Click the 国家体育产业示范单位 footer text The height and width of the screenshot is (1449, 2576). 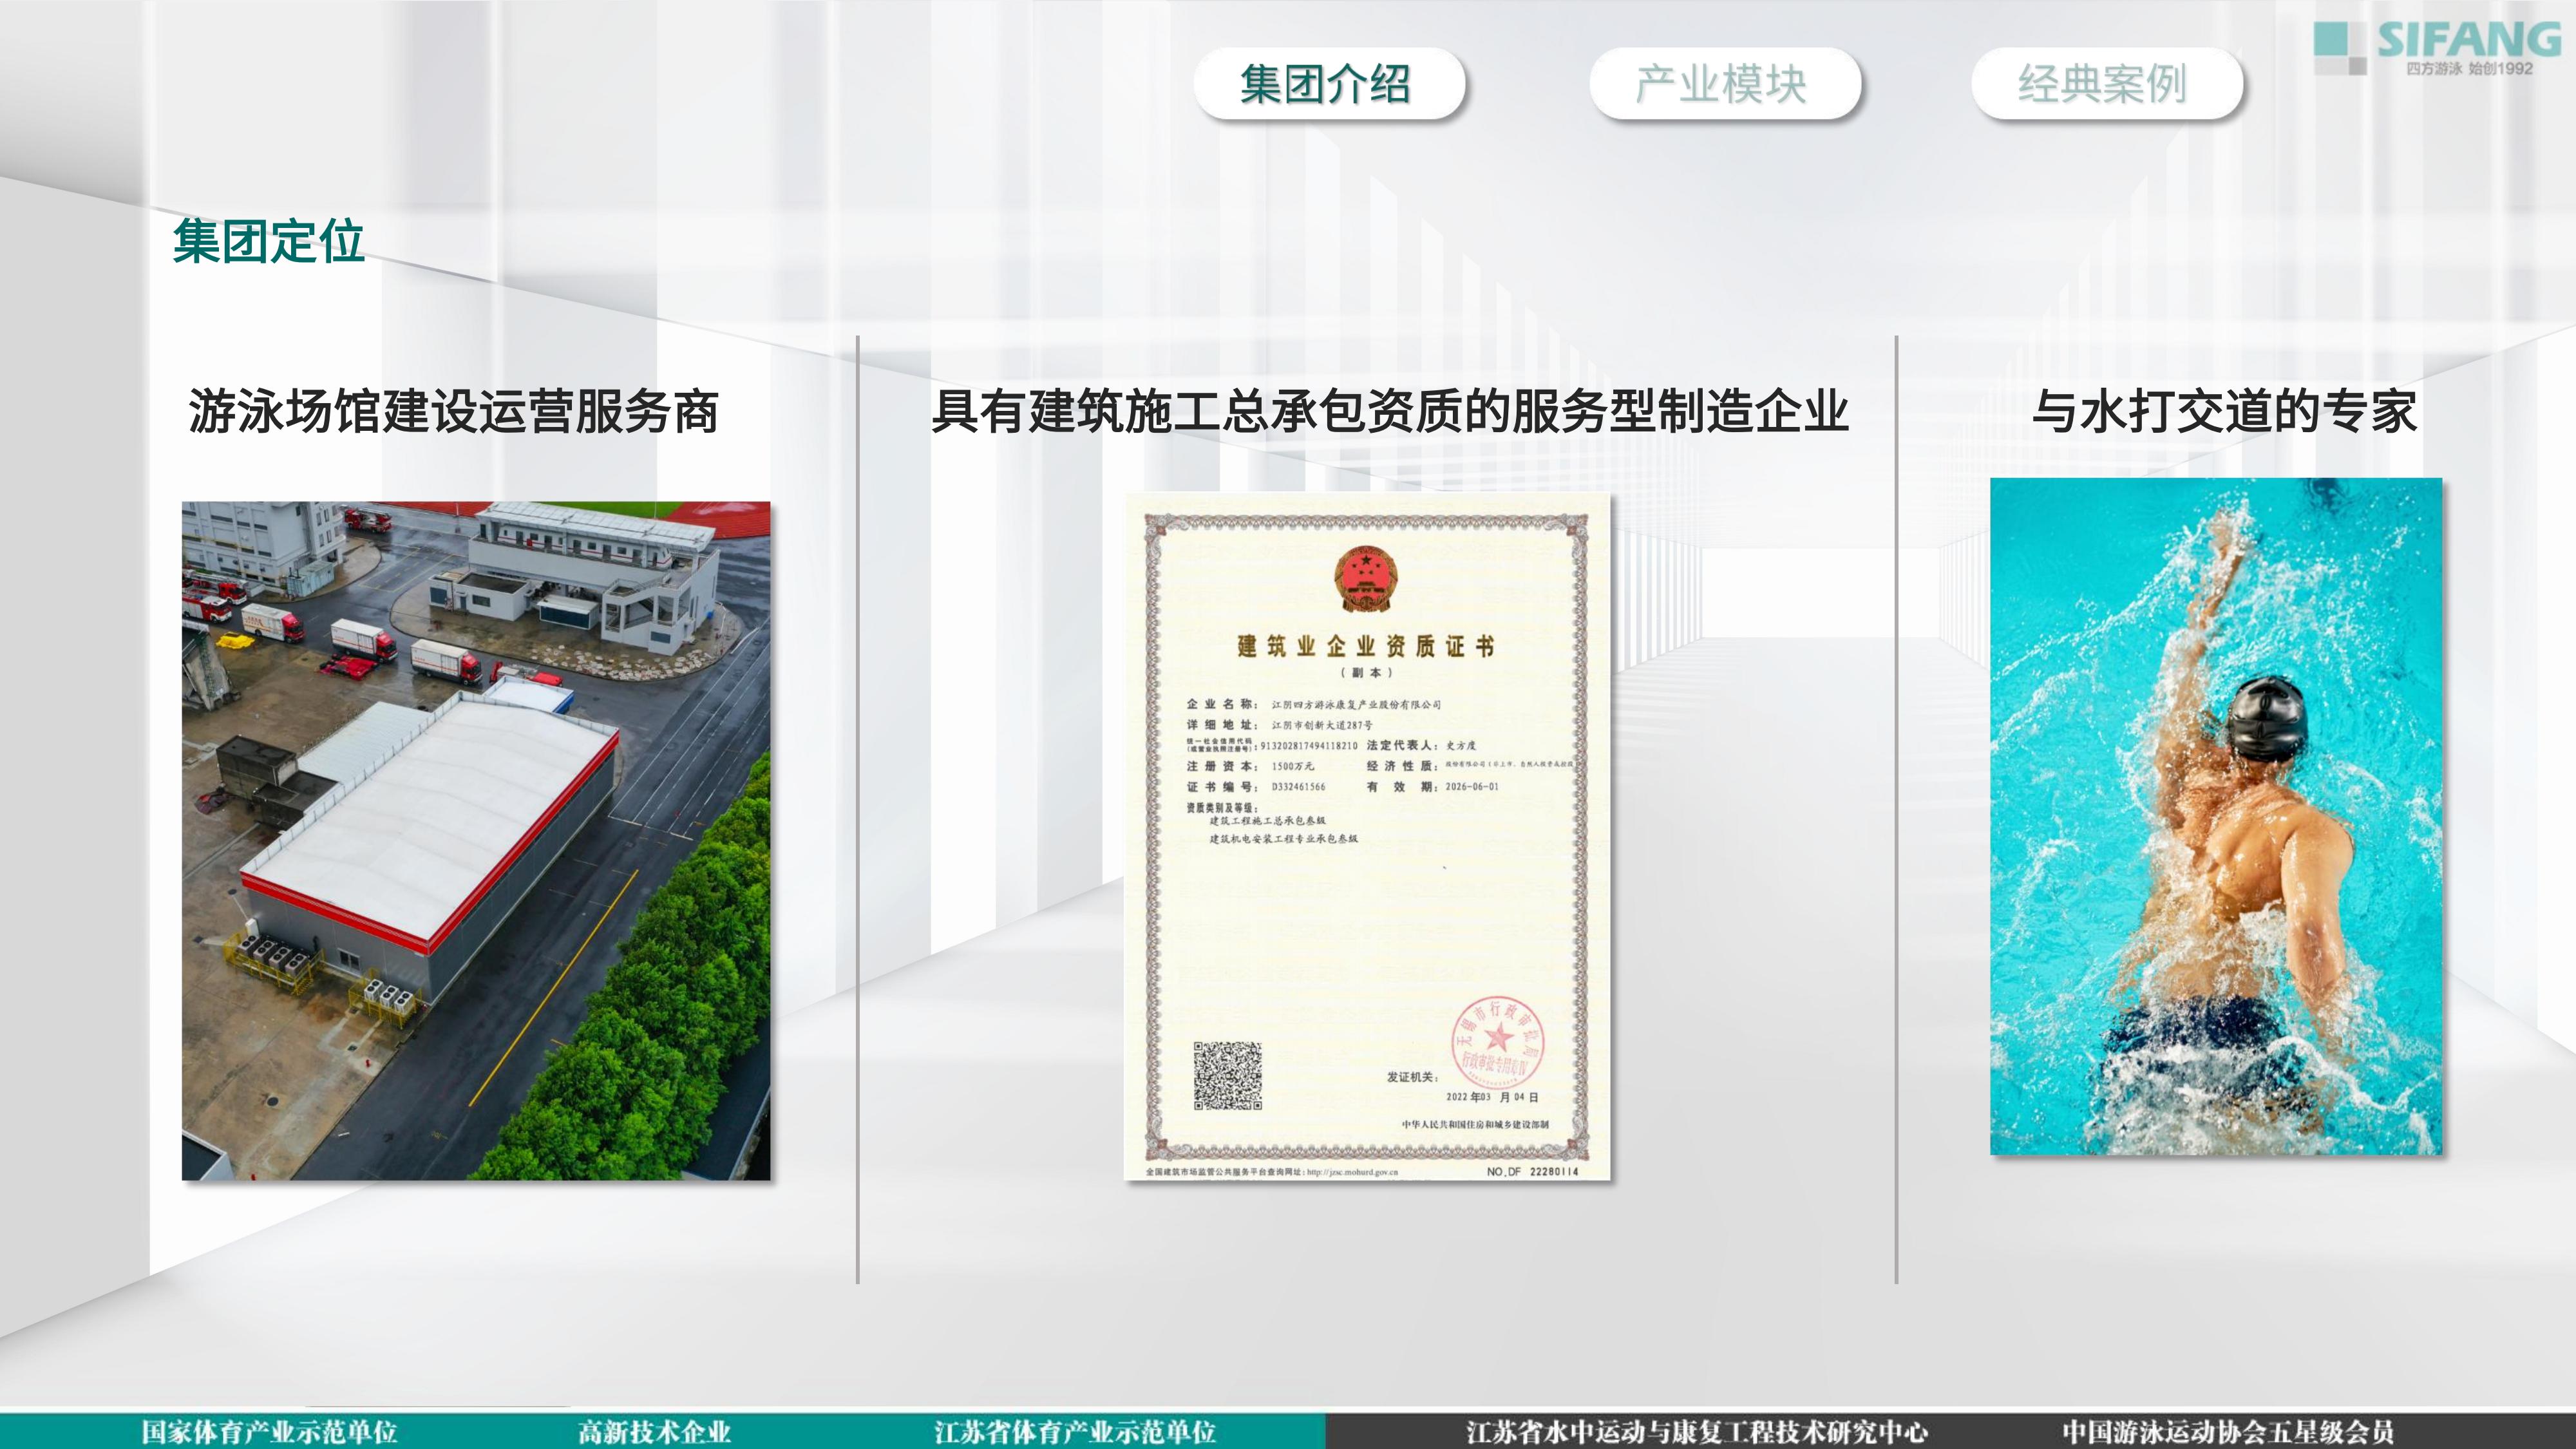(x=269, y=1432)
